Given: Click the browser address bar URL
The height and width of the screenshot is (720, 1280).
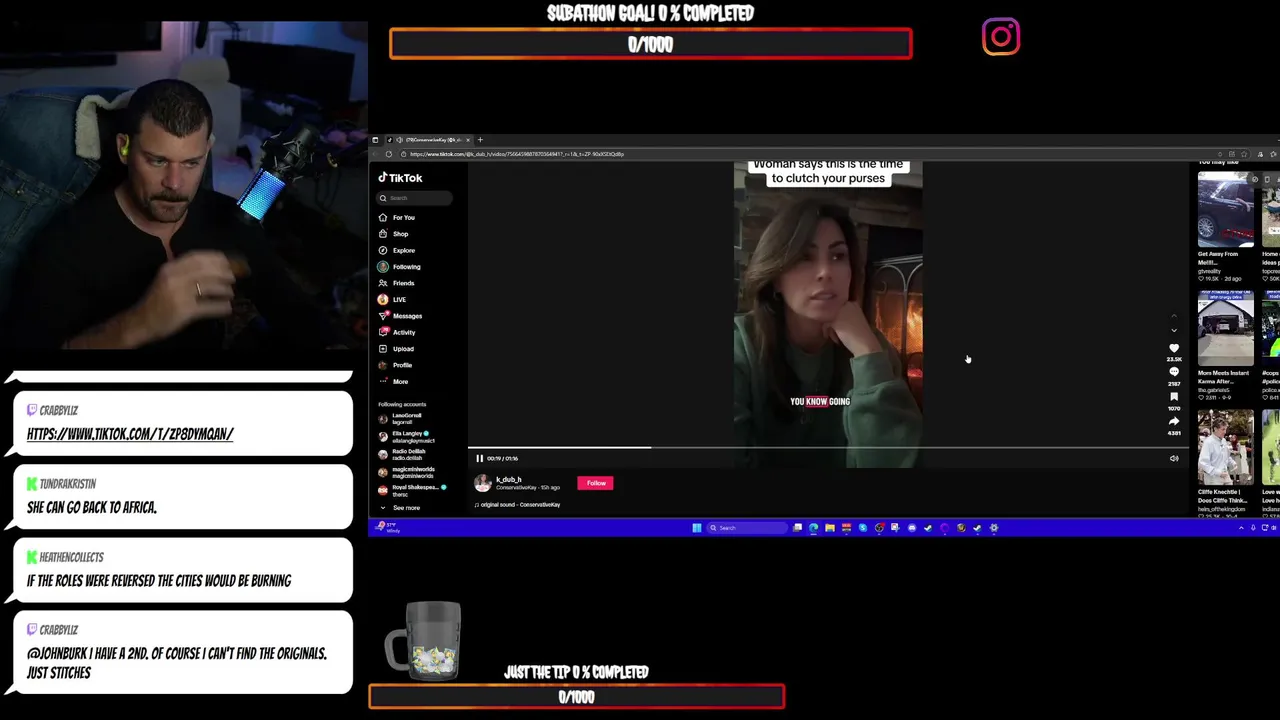Looking at the screenshot, I should (516, 154).
